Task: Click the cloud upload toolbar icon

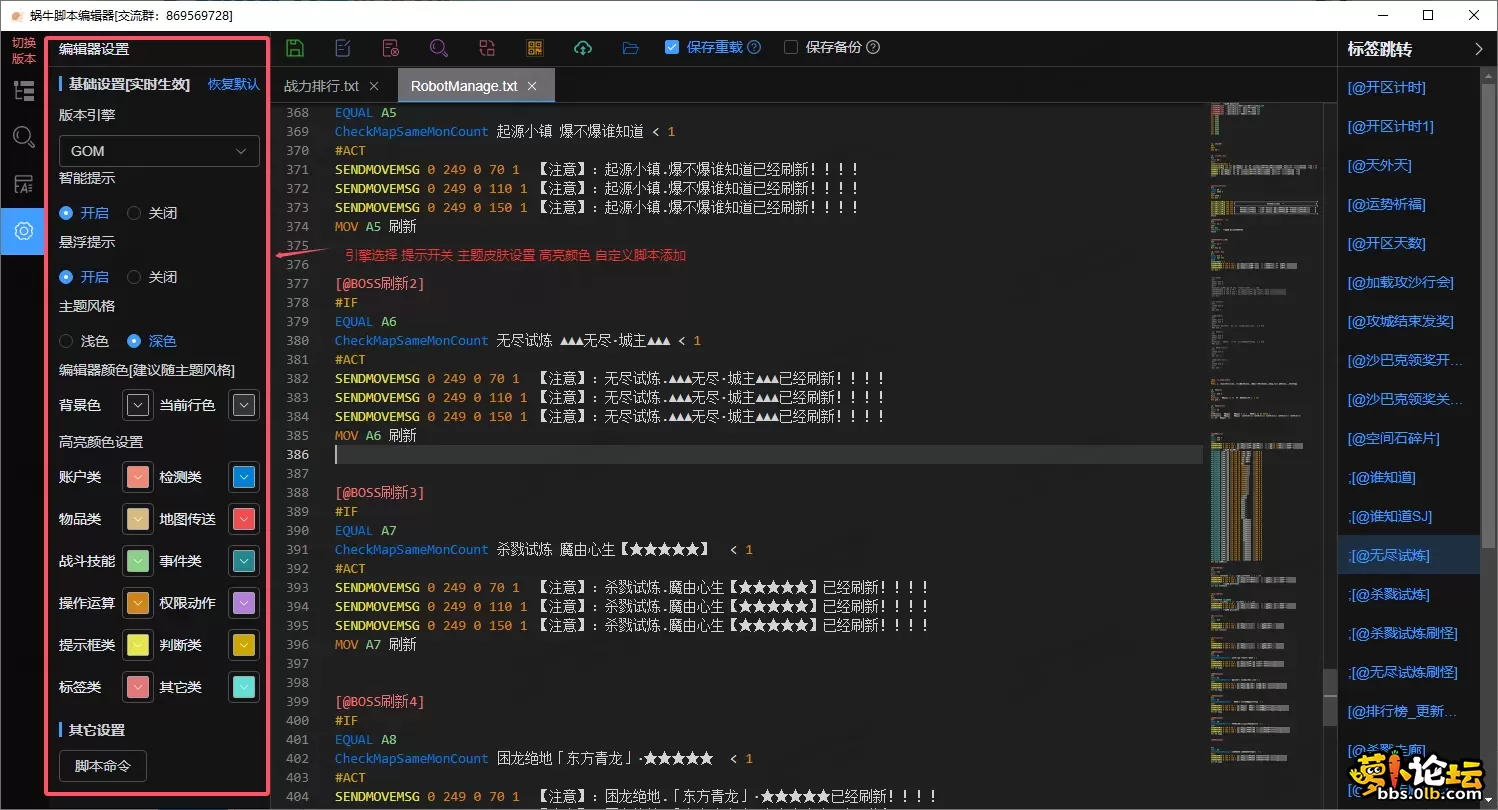Action: (583, 48)
